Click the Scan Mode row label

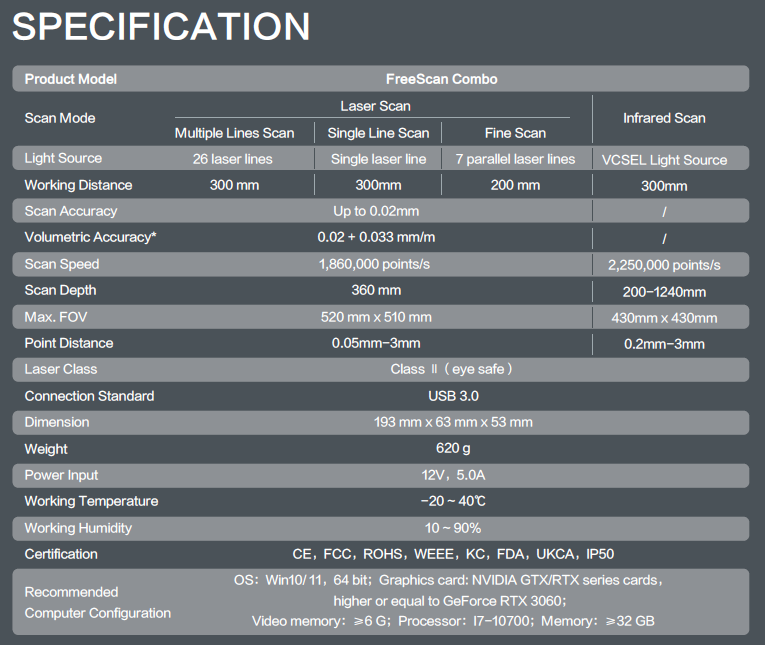(x=60, y=118)
